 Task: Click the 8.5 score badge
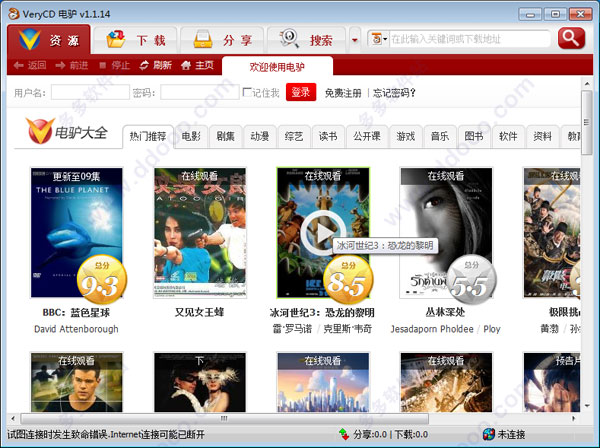coord(348,279)
